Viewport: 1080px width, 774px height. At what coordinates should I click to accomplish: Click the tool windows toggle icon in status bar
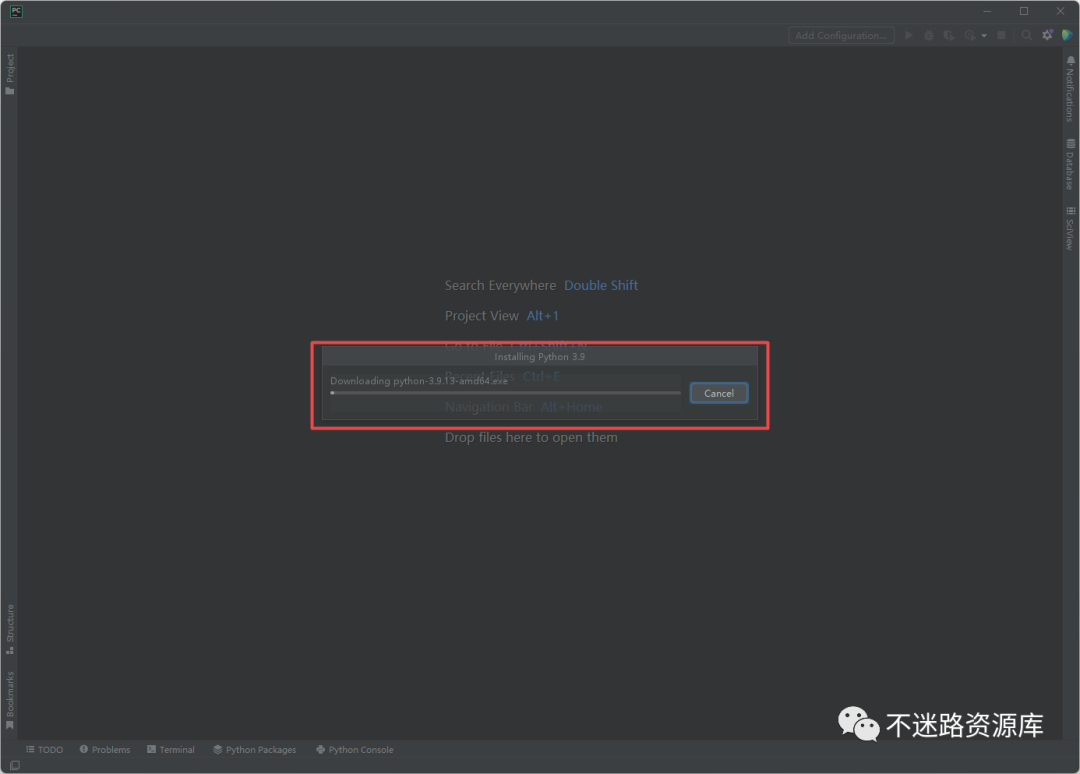[x=14, y=765]
